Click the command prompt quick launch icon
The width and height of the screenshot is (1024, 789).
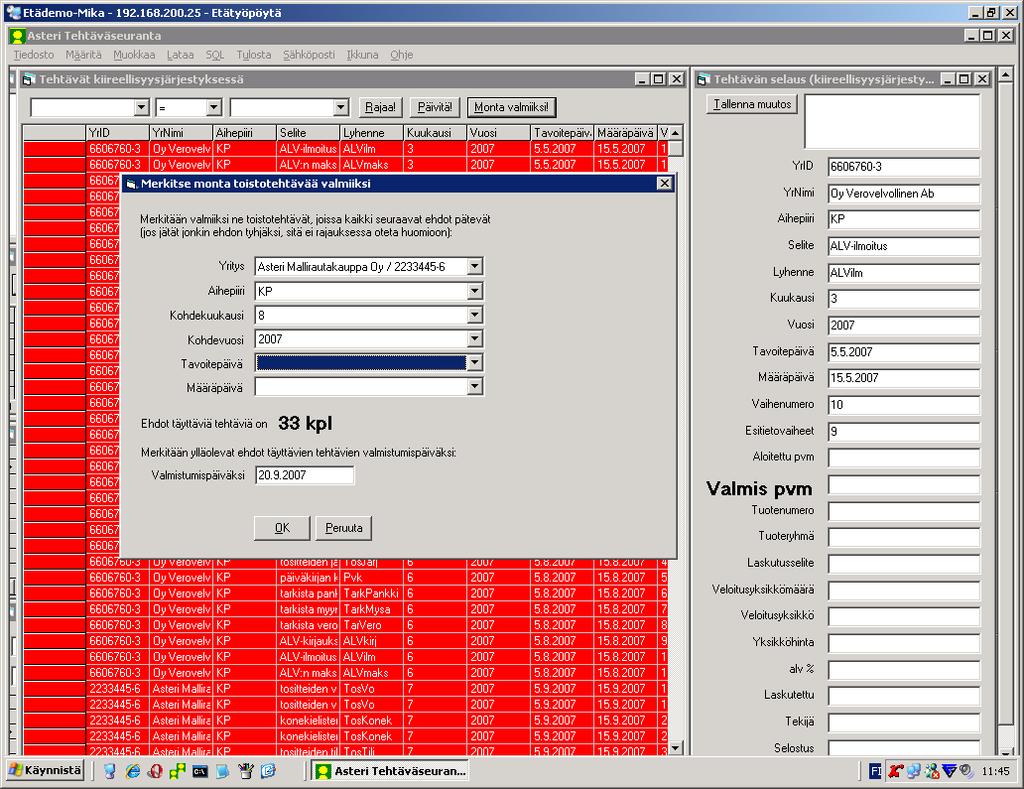tap(200, 771)
